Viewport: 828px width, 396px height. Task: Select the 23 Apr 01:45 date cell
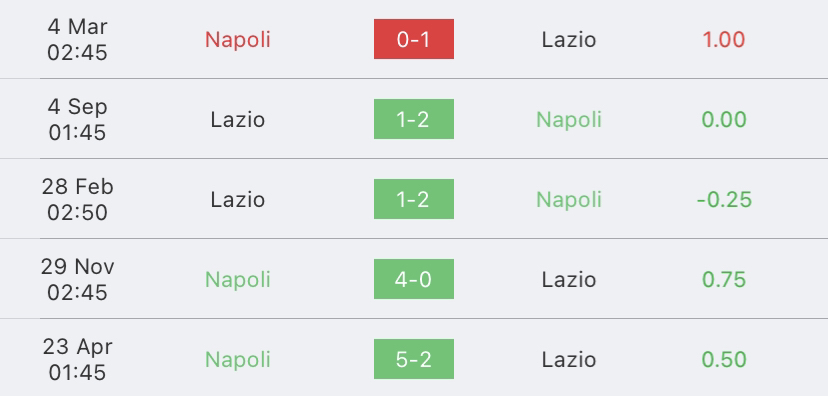pos(77,360)
